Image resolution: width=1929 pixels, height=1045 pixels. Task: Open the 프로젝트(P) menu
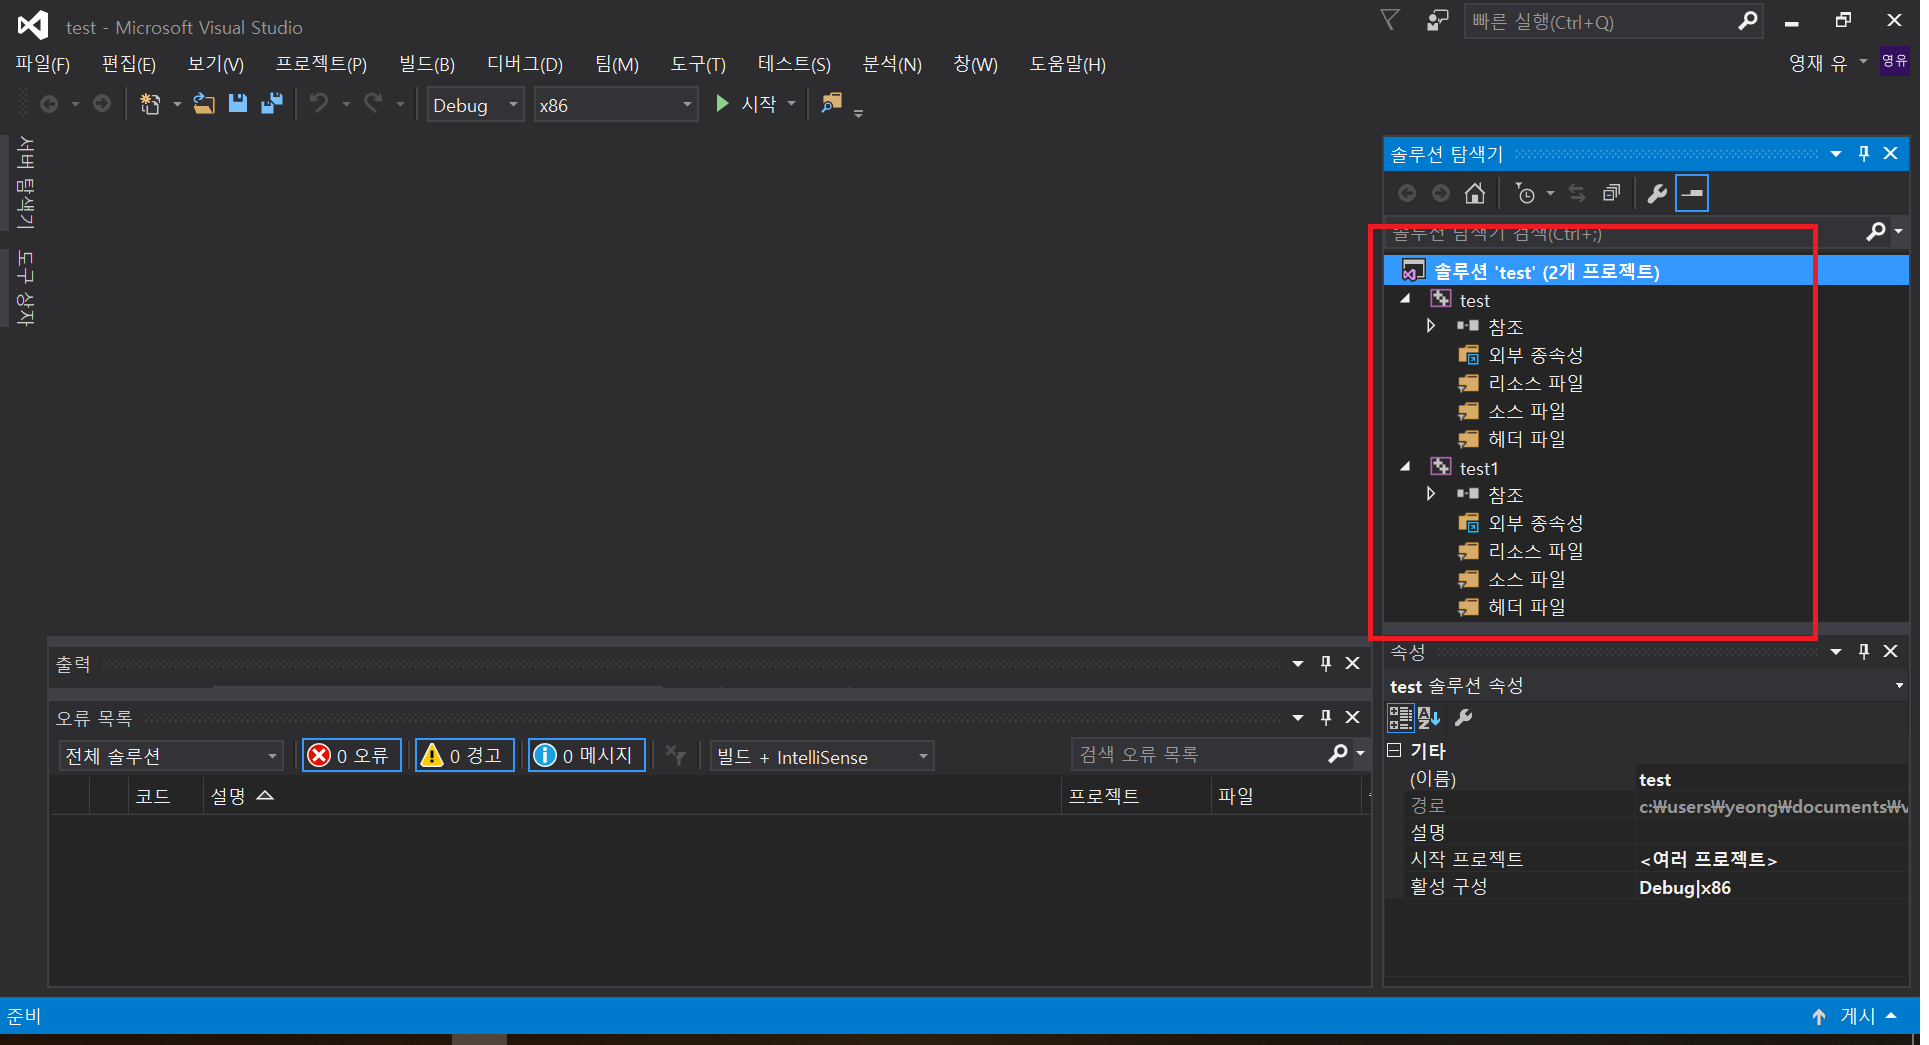[321, 64]
